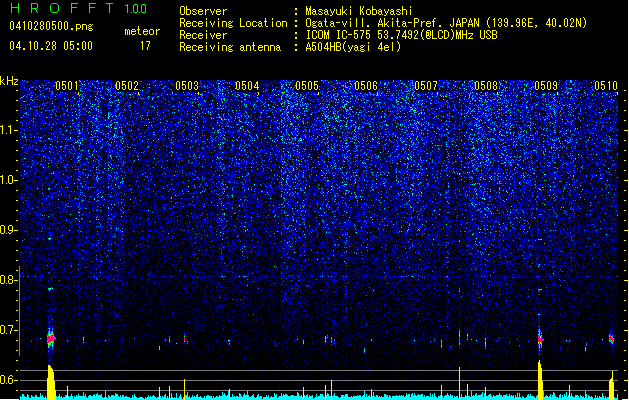Select the file name 0410280500.png
Viewport: 629px width, 400px height.
pyautogui.click(x=51, y=26)
